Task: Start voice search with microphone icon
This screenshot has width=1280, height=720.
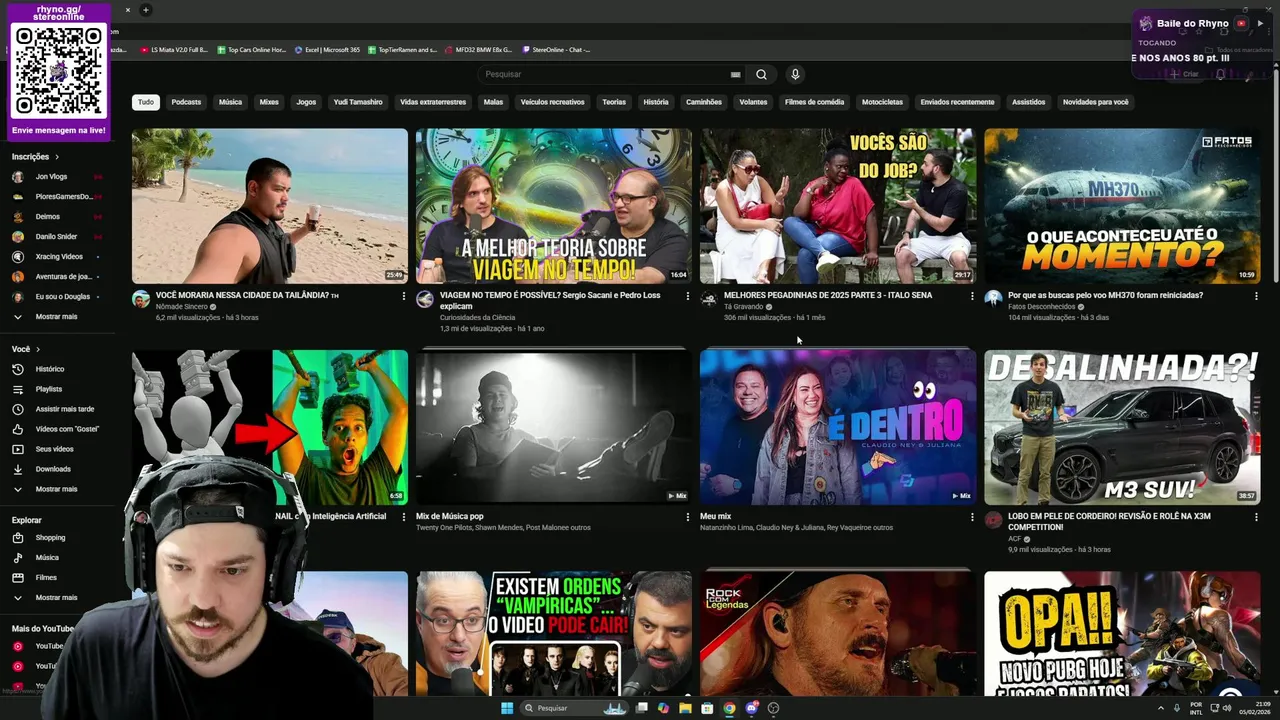Action: (795, 74)
